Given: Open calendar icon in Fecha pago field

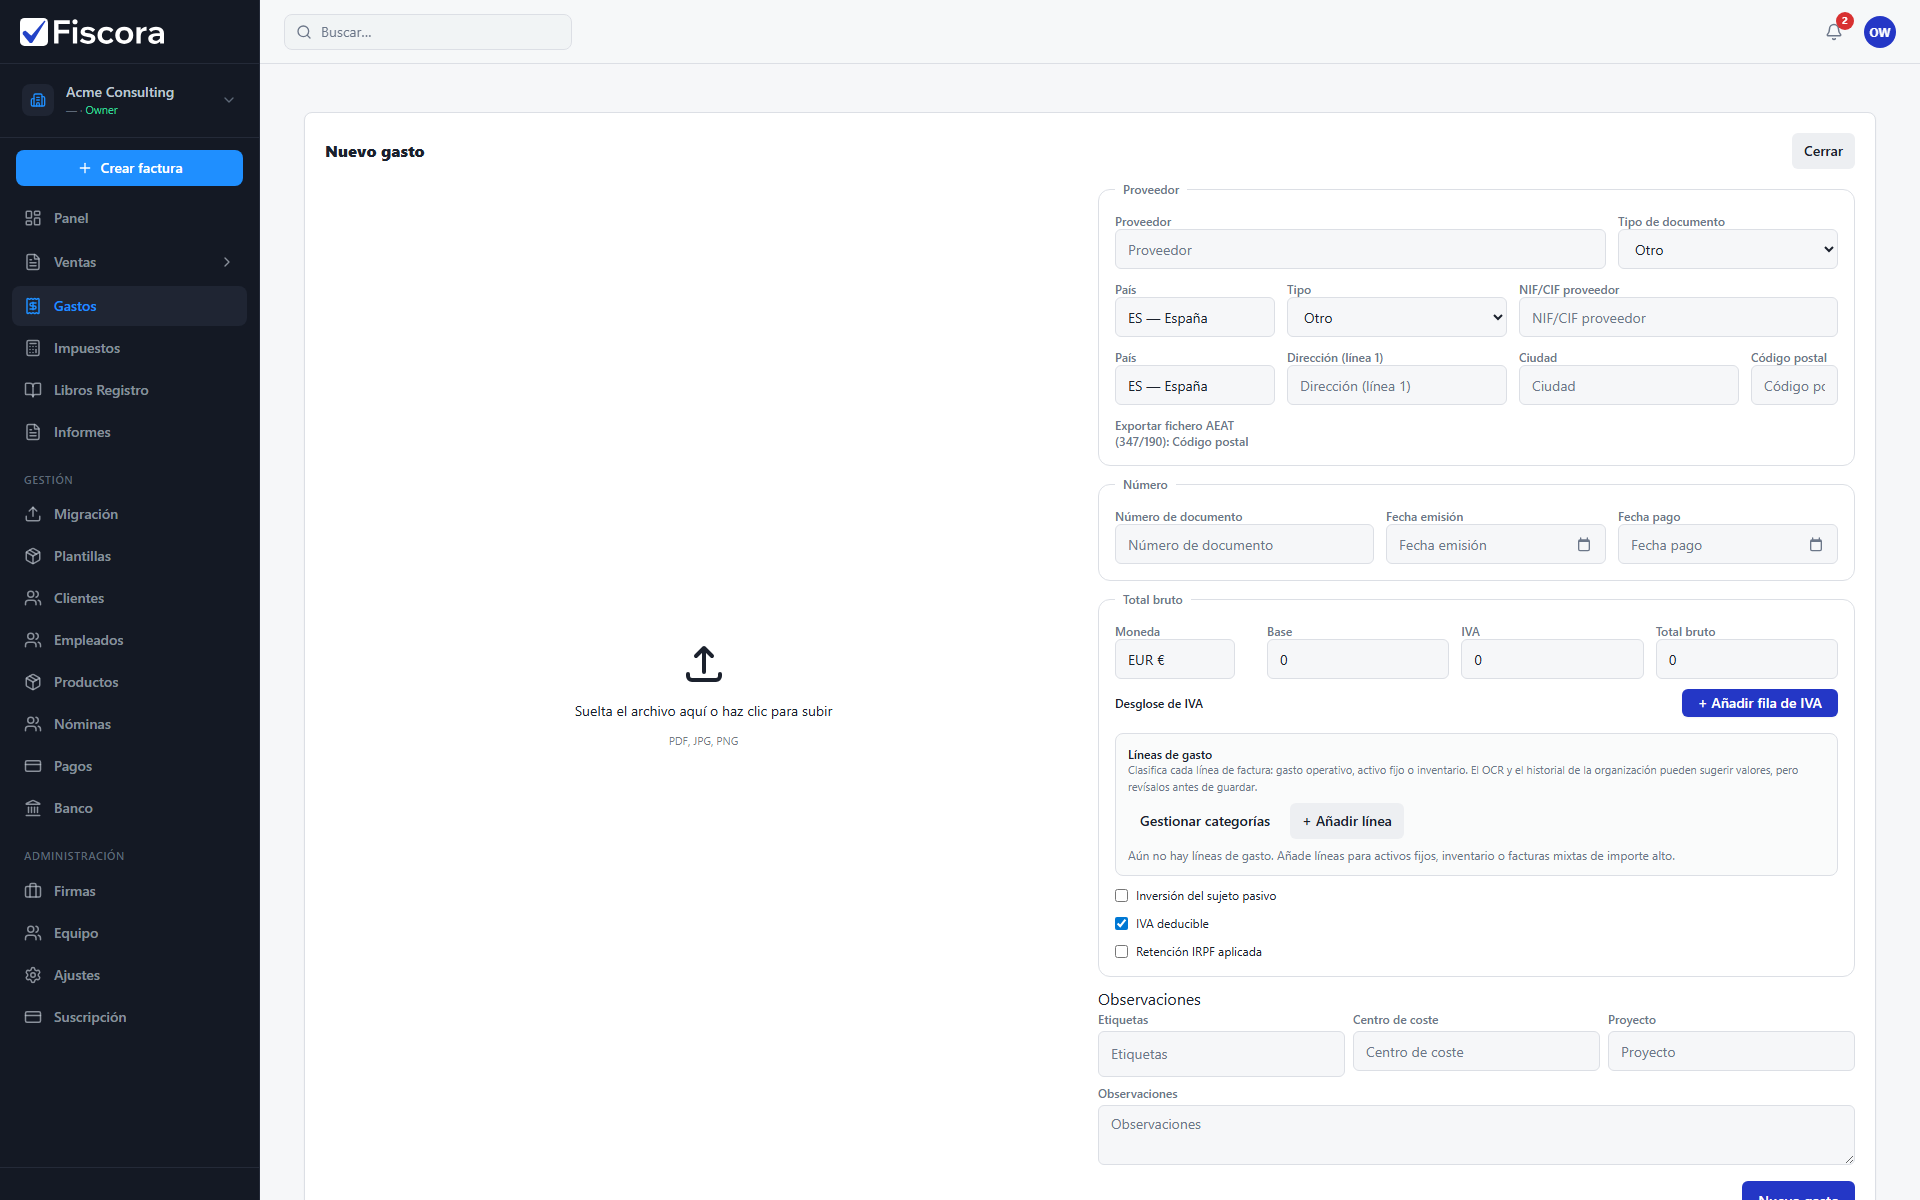Looking at the screenshot, I should pyautogui.click(x=1815, y=545).
